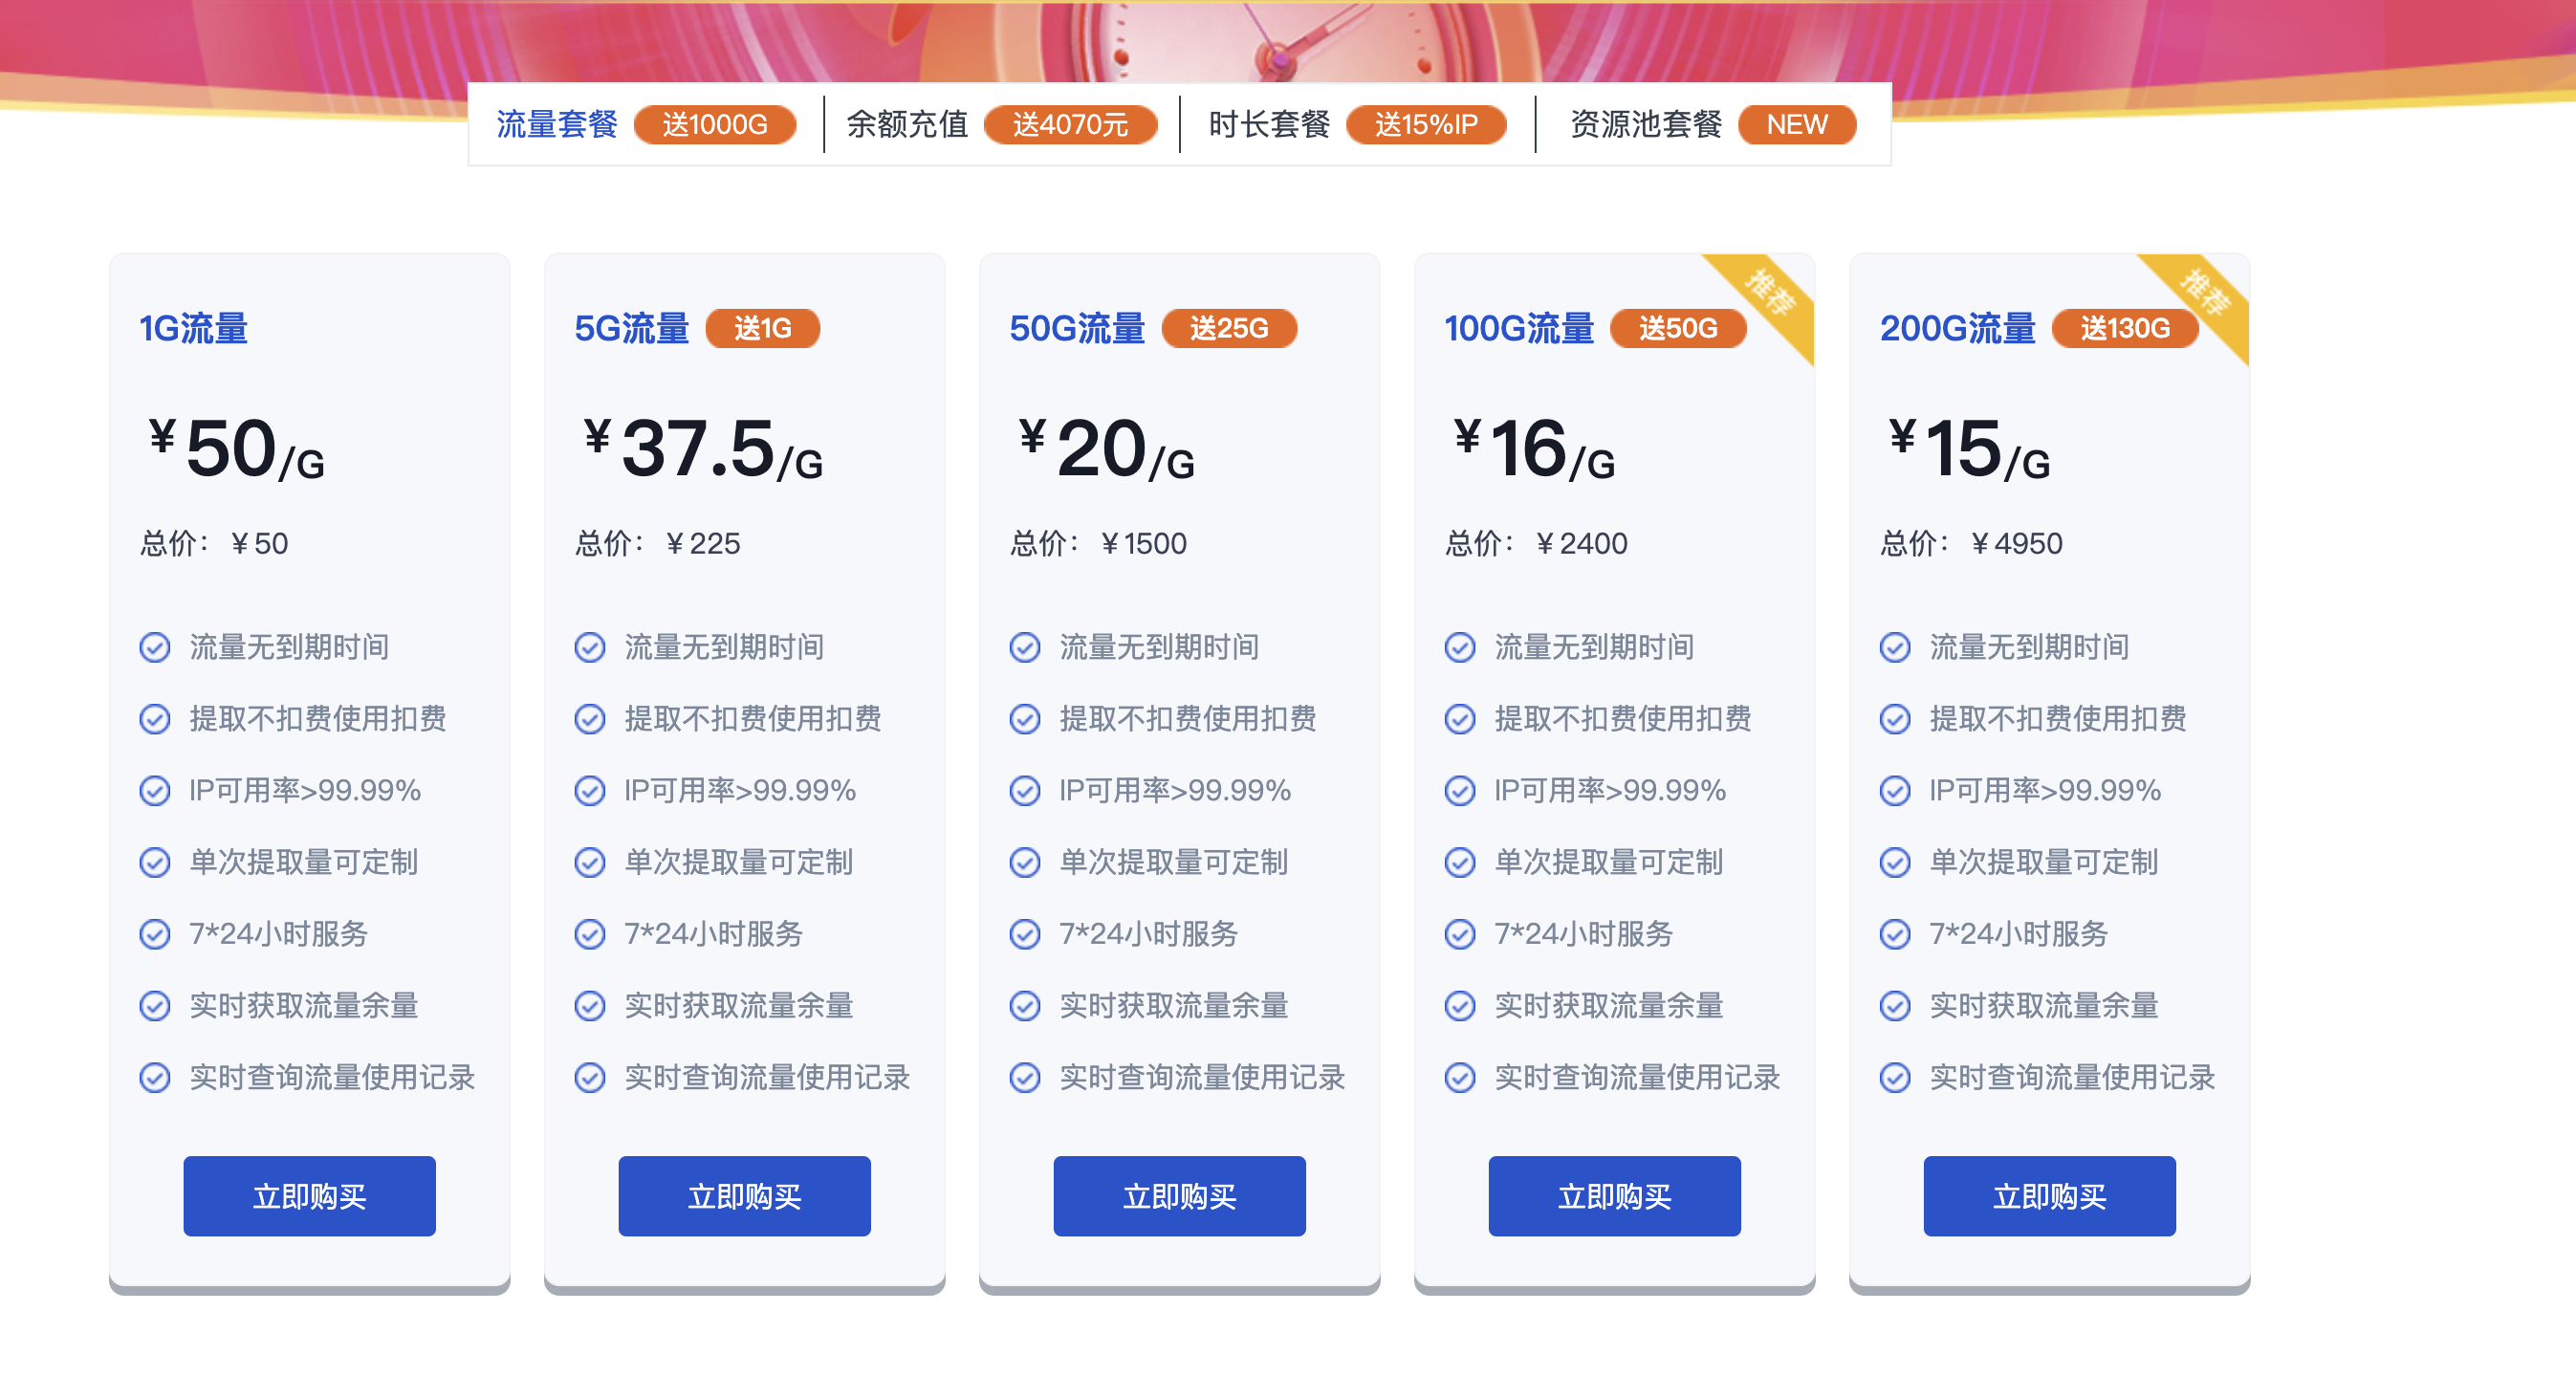Screen dimensions: 2576x1377
Task: Click the 送130G bonus badge
Action: click(2124, 328)
